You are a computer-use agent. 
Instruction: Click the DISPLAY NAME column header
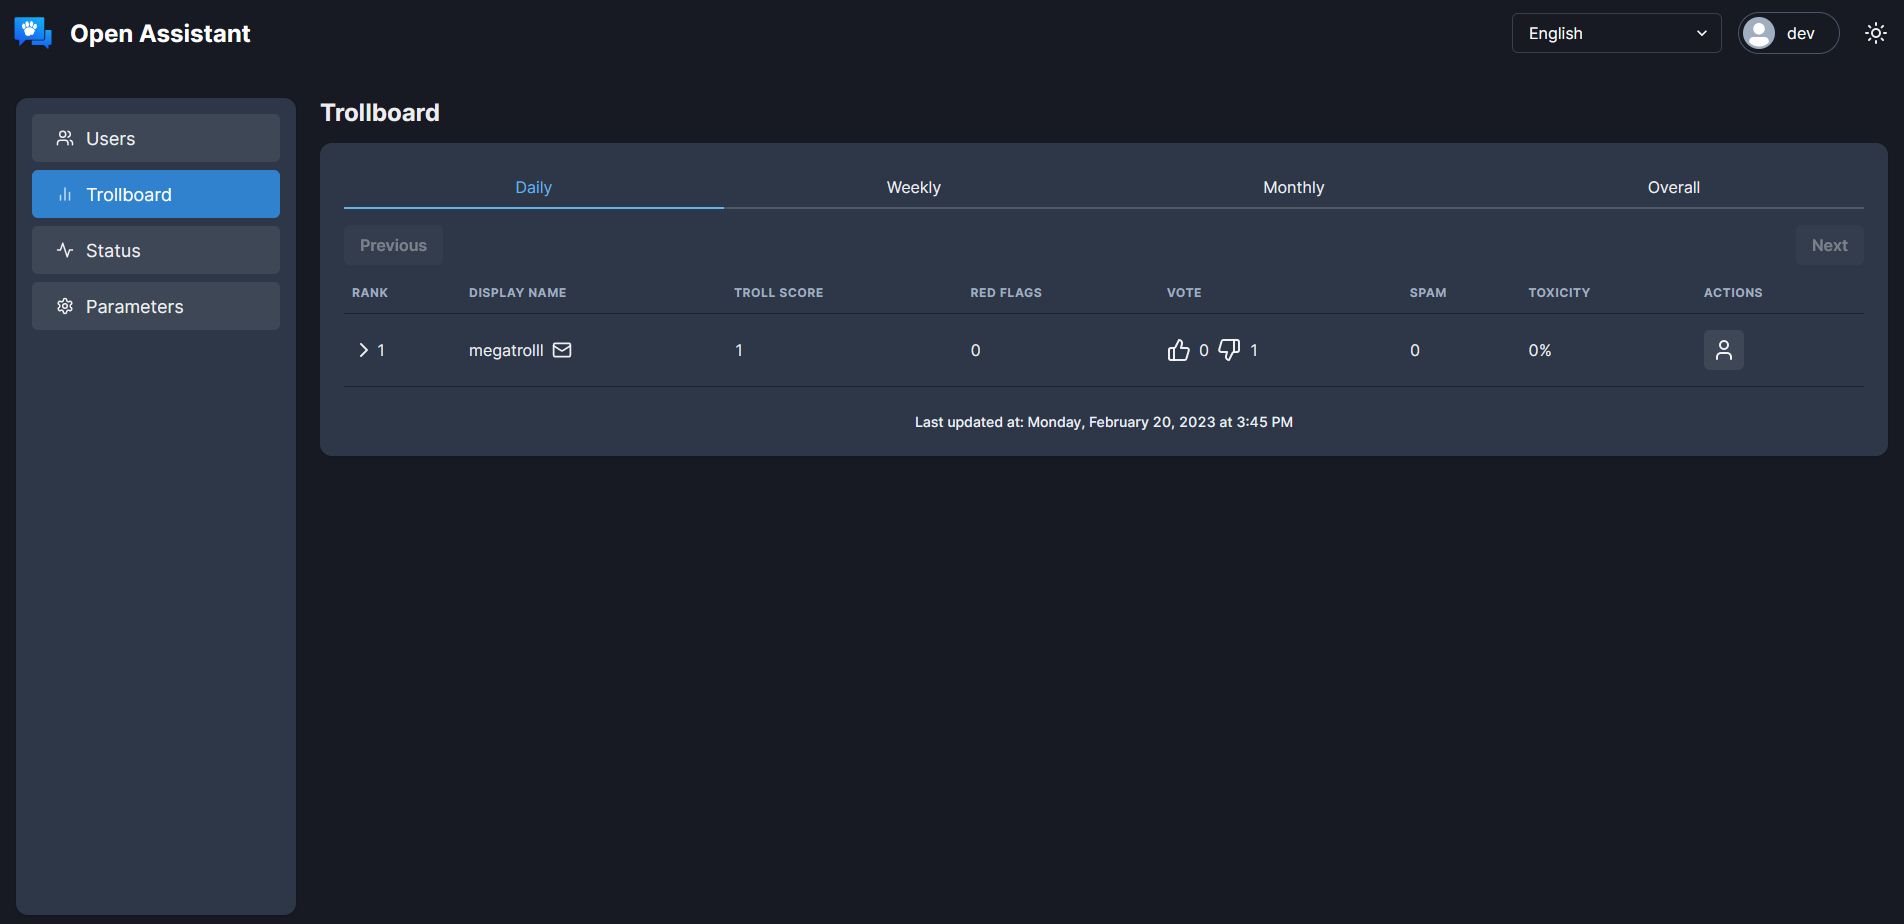pyautogui.click(x=517, y=293)
